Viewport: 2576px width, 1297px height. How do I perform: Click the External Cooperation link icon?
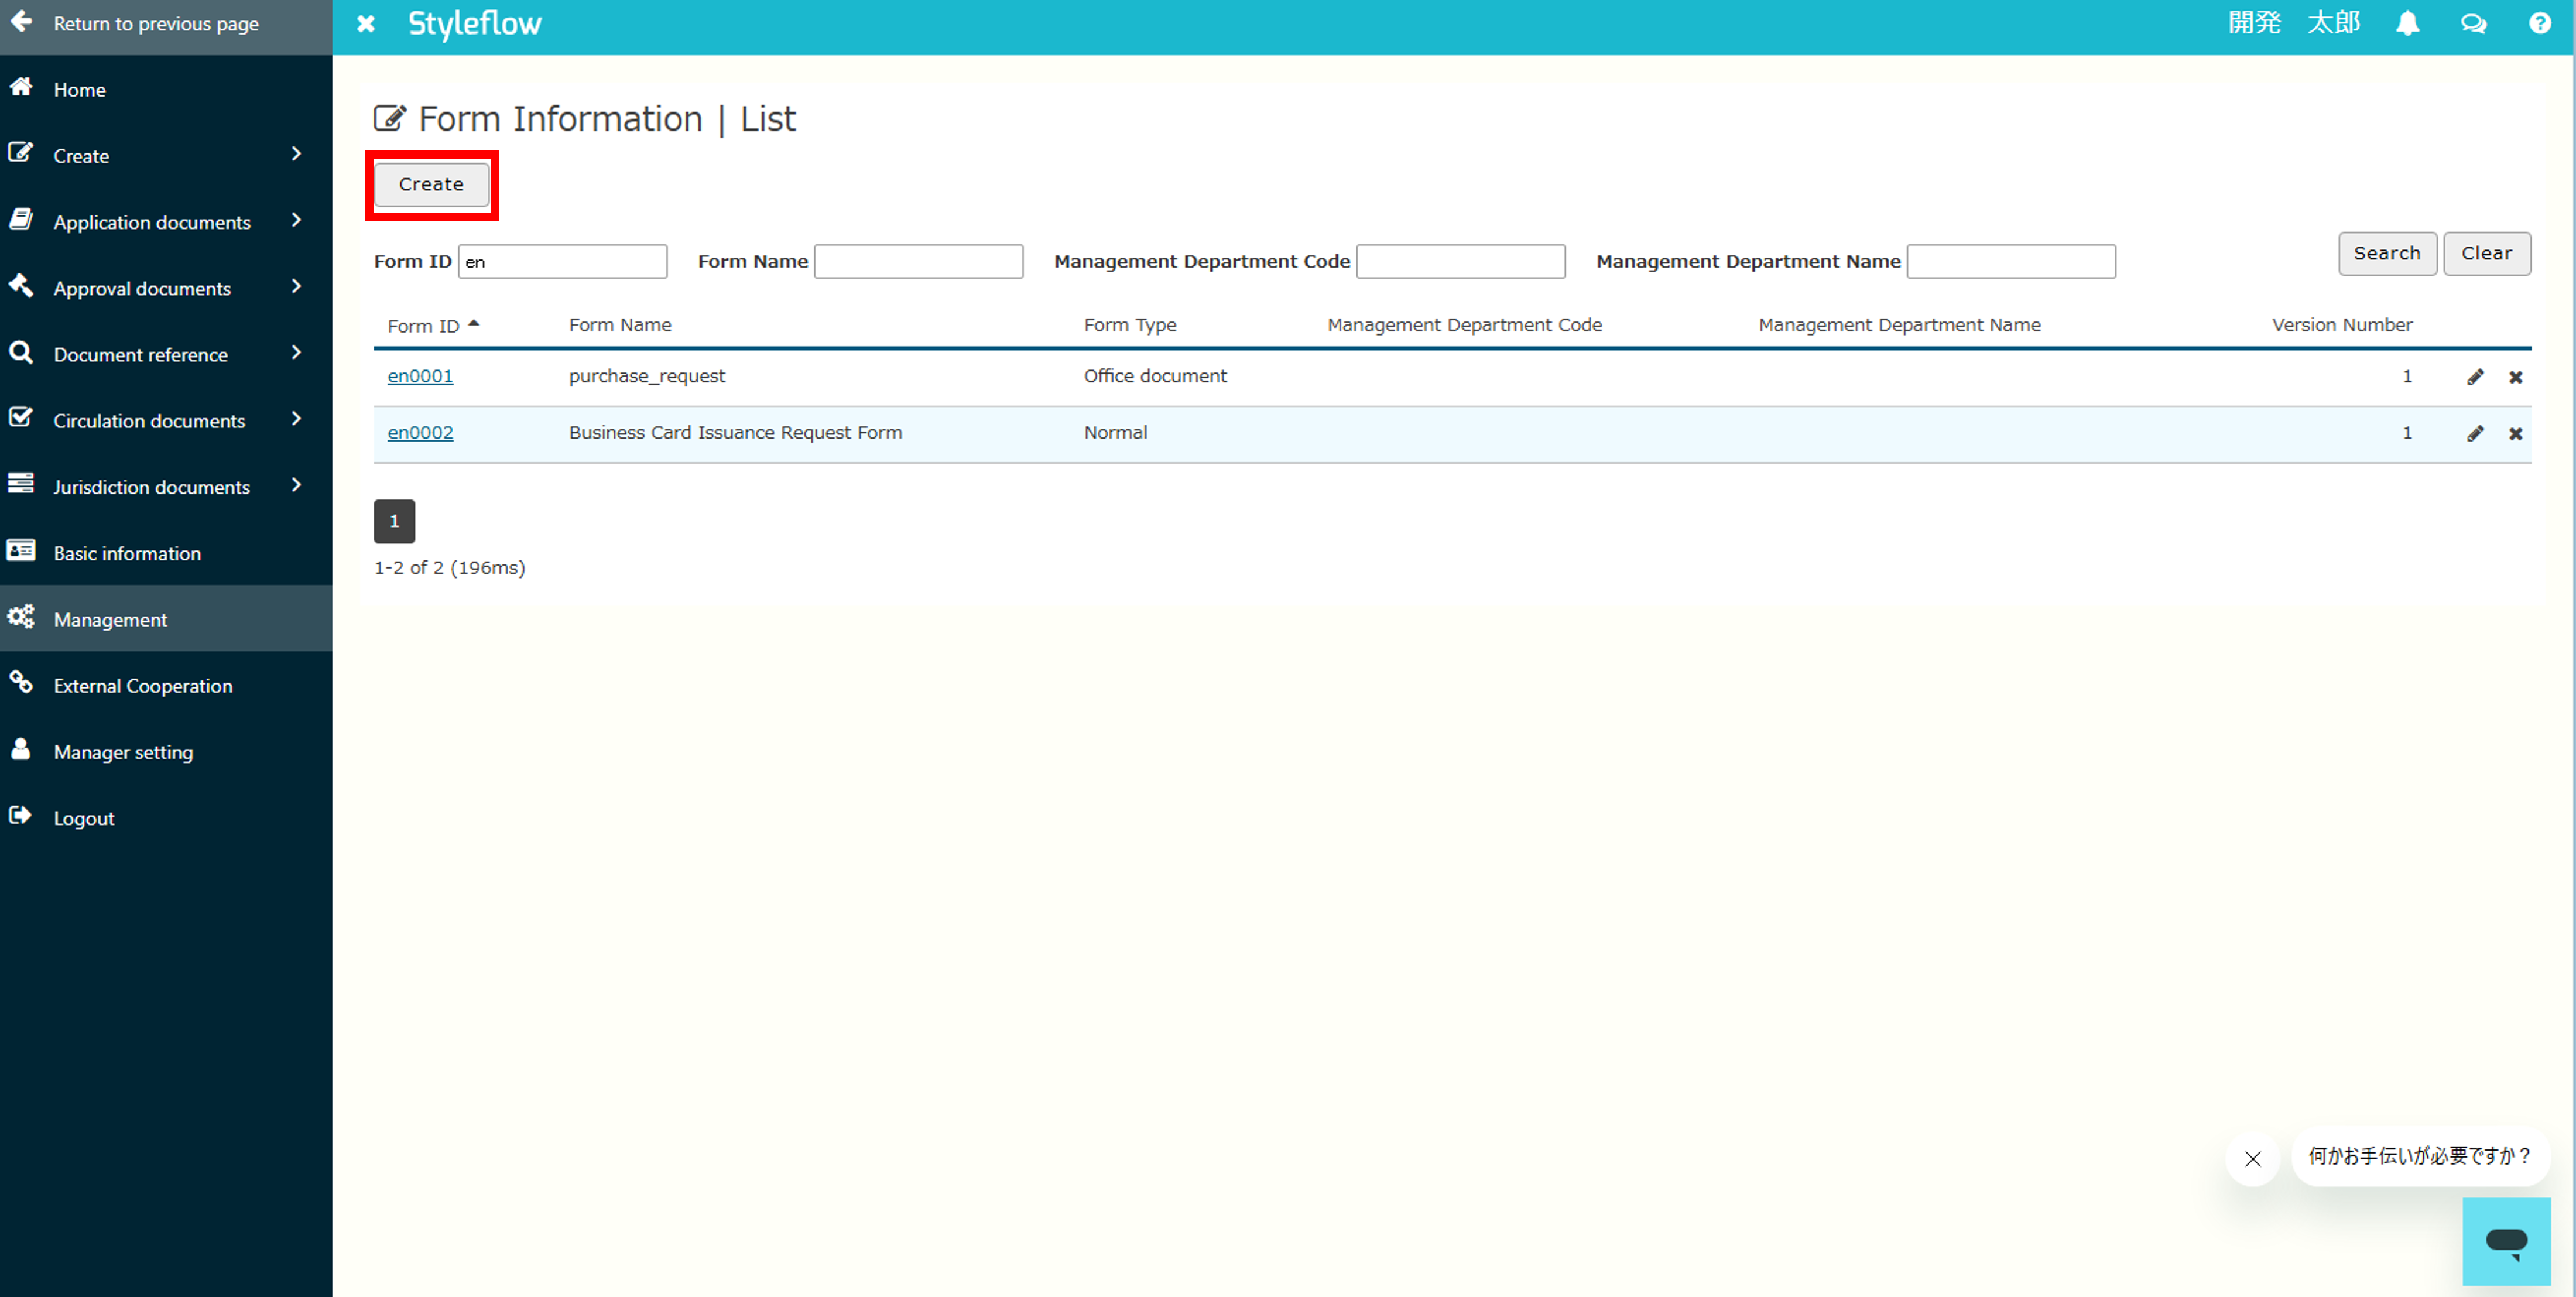coord(21,683)
